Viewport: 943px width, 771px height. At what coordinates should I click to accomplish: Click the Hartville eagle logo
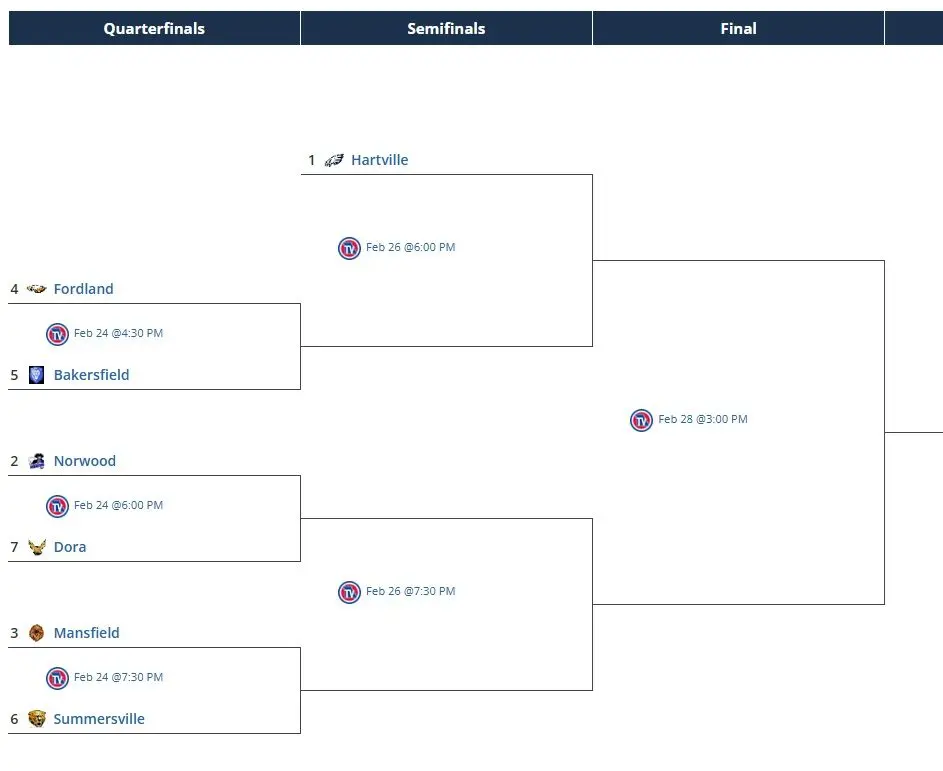click(x=338, y=159)
